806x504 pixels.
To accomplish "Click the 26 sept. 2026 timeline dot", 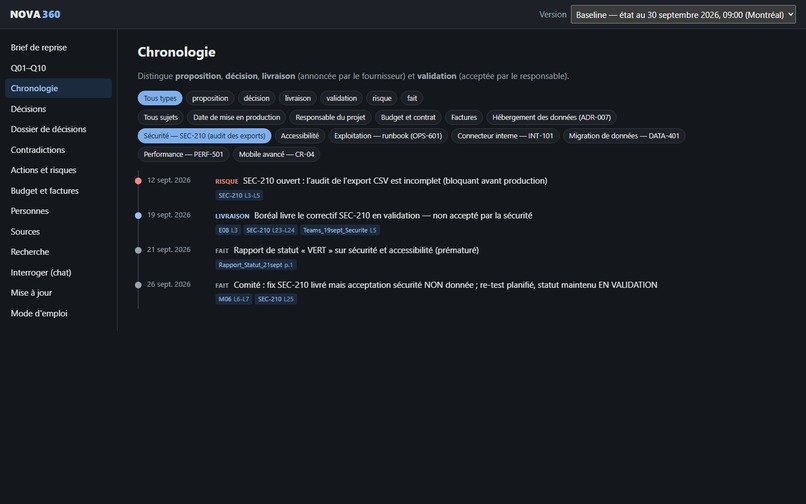I will (138, 285).
